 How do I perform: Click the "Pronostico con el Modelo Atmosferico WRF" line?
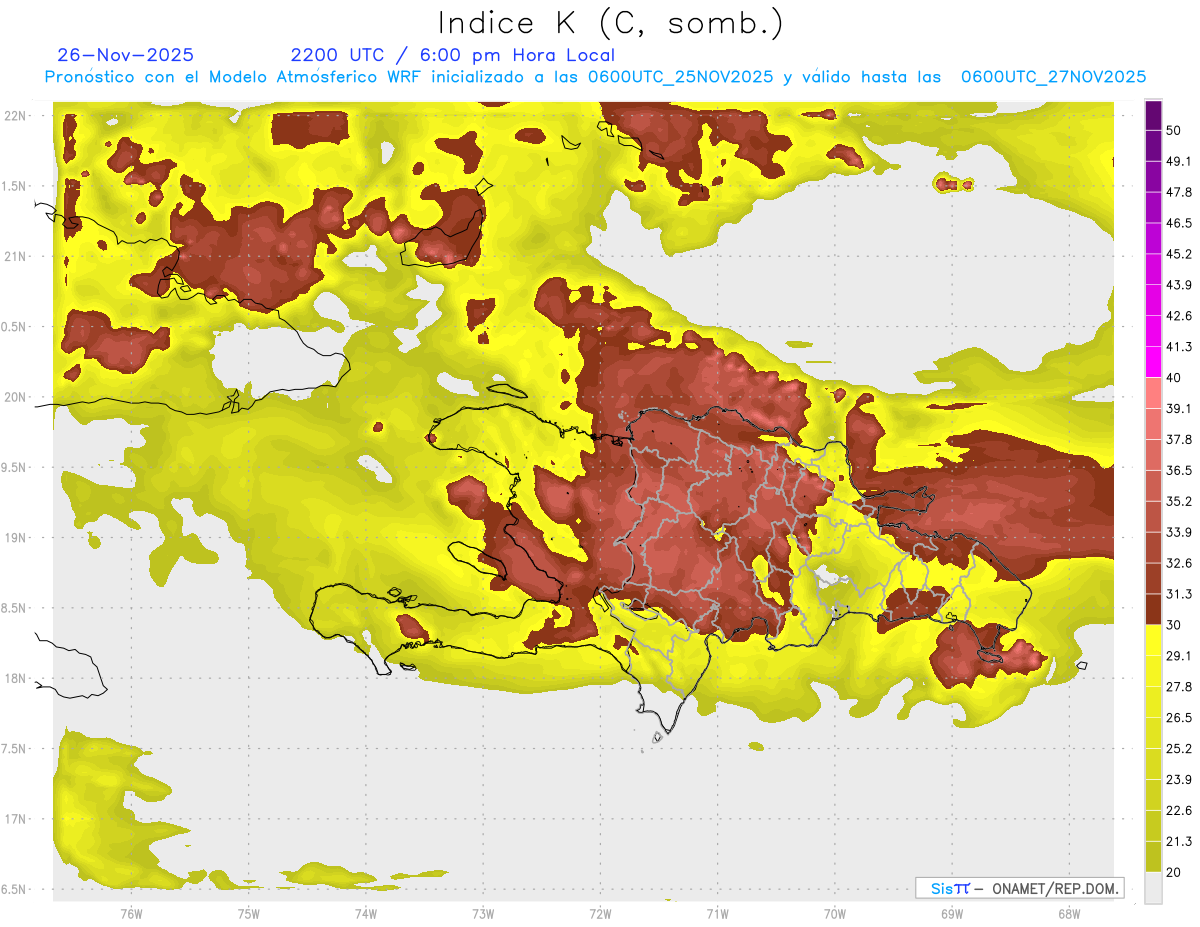596,77
